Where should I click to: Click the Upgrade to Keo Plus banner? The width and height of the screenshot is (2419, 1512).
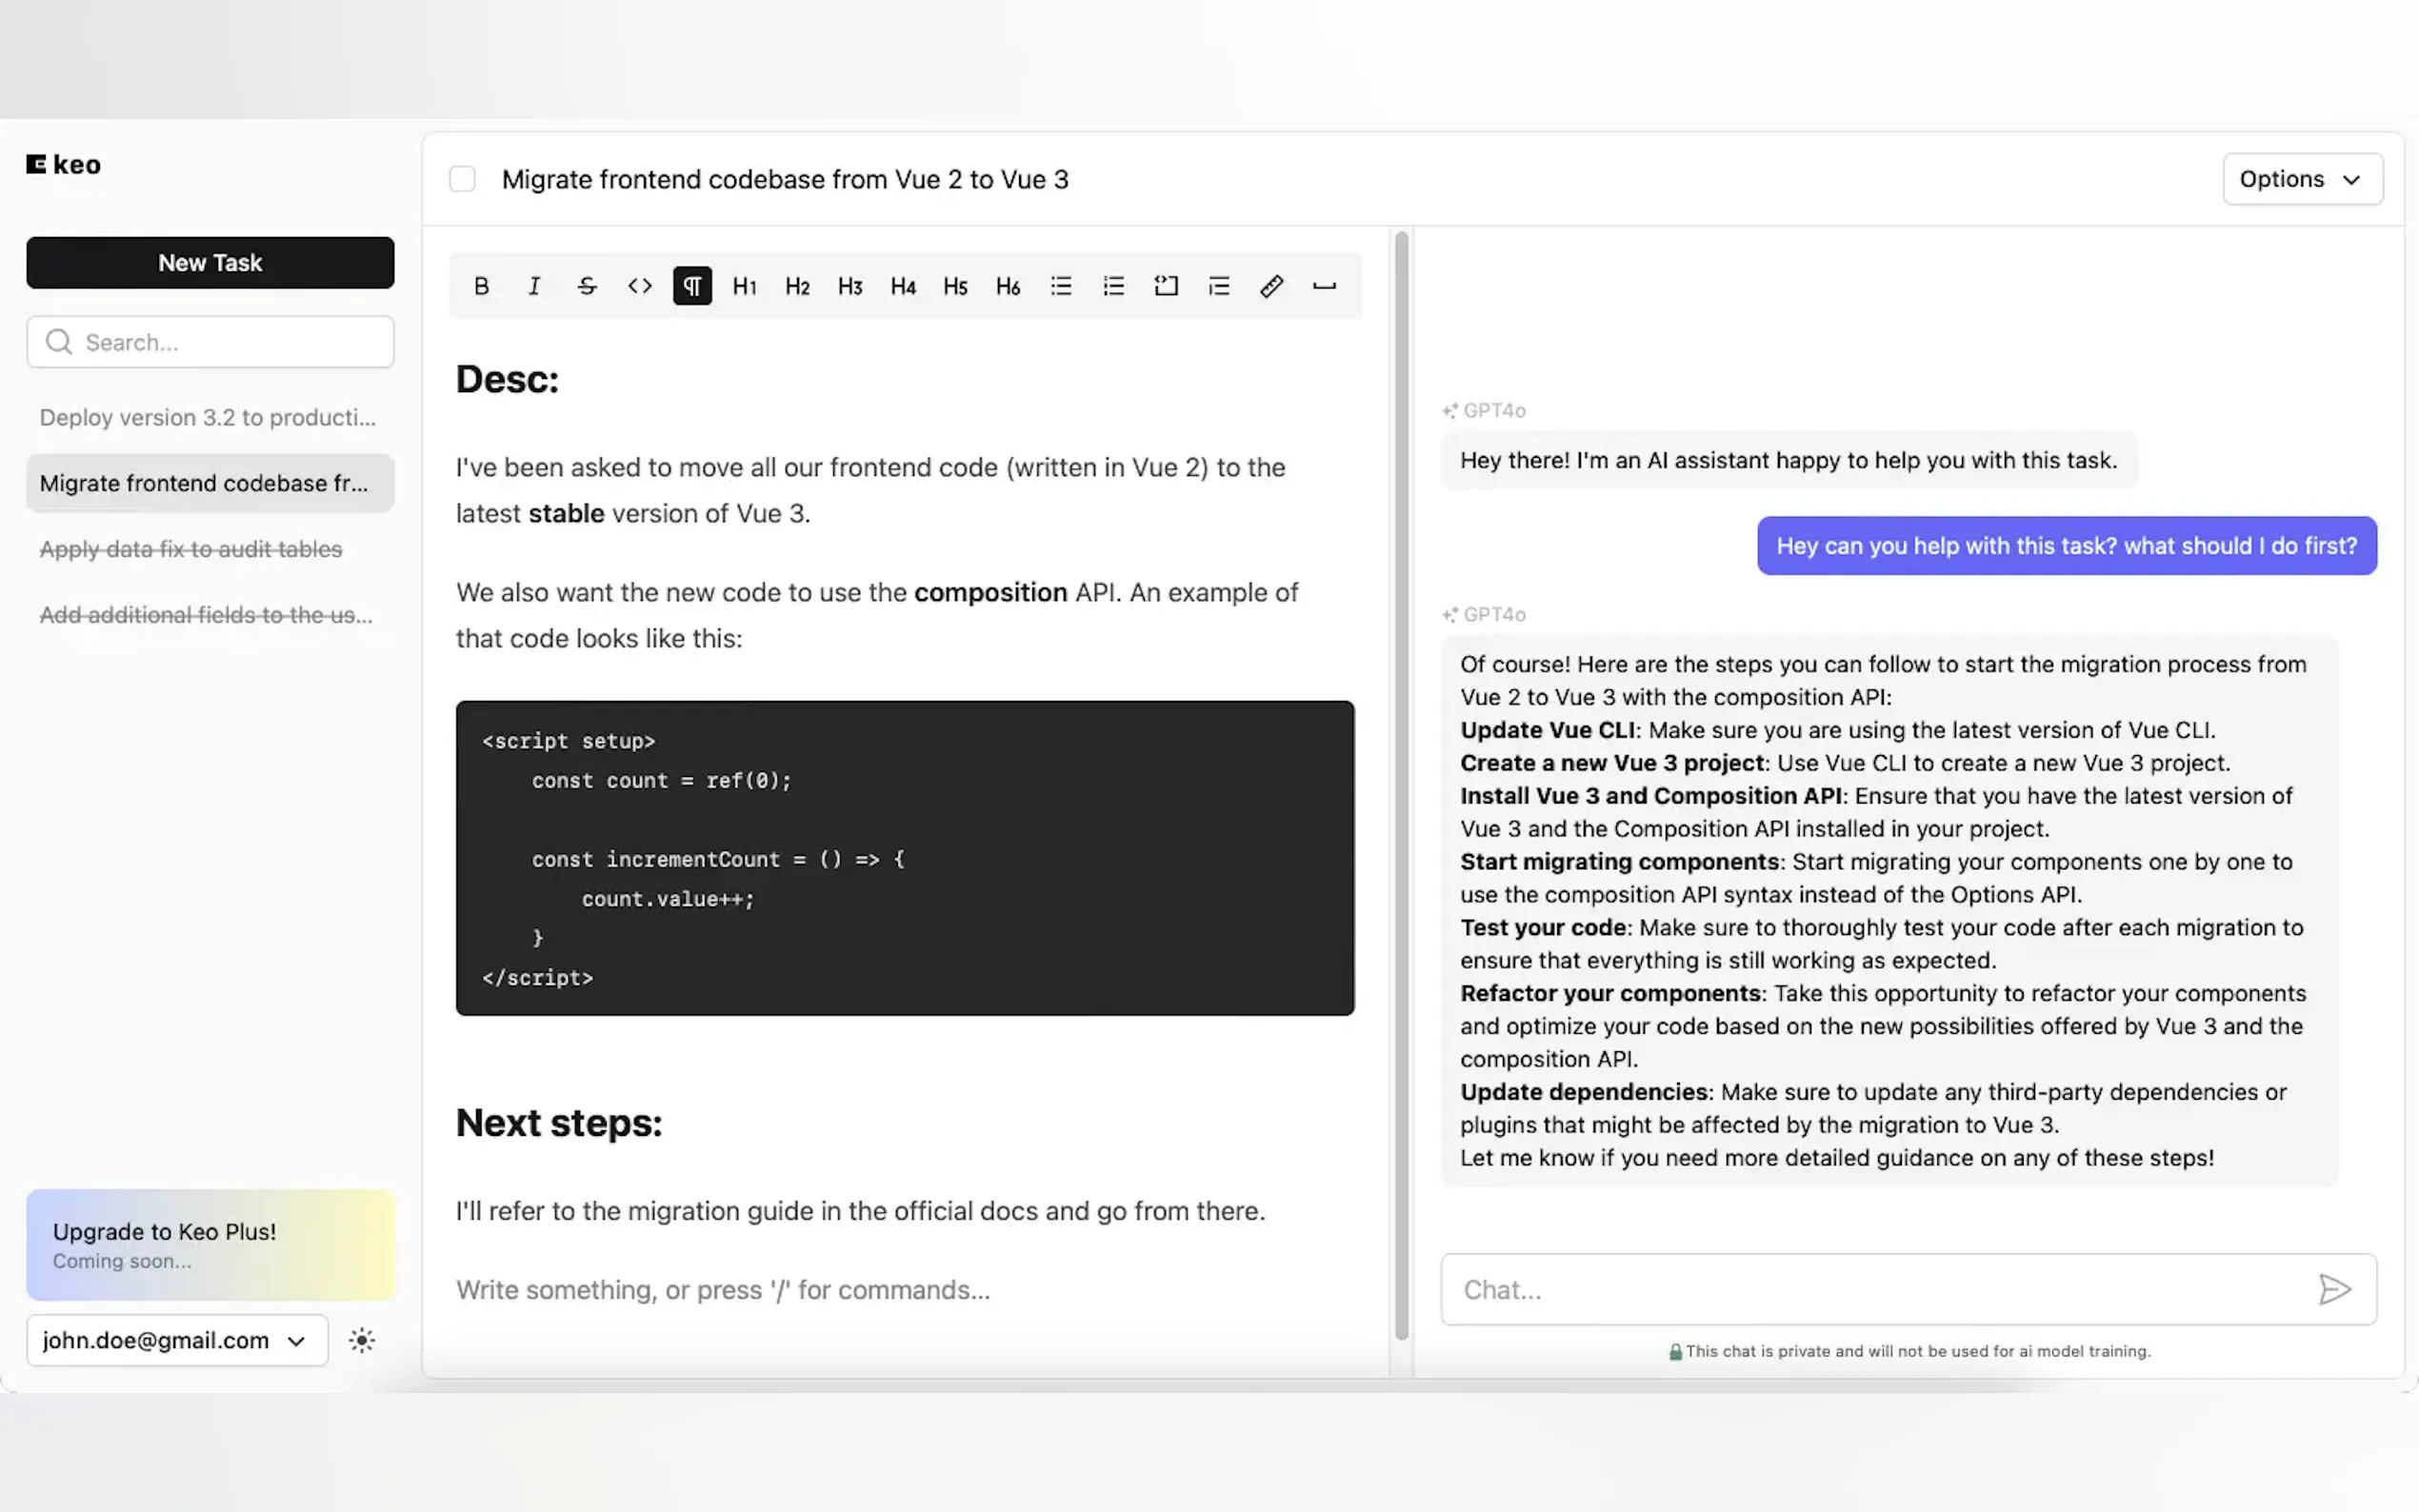point(210,1244)
